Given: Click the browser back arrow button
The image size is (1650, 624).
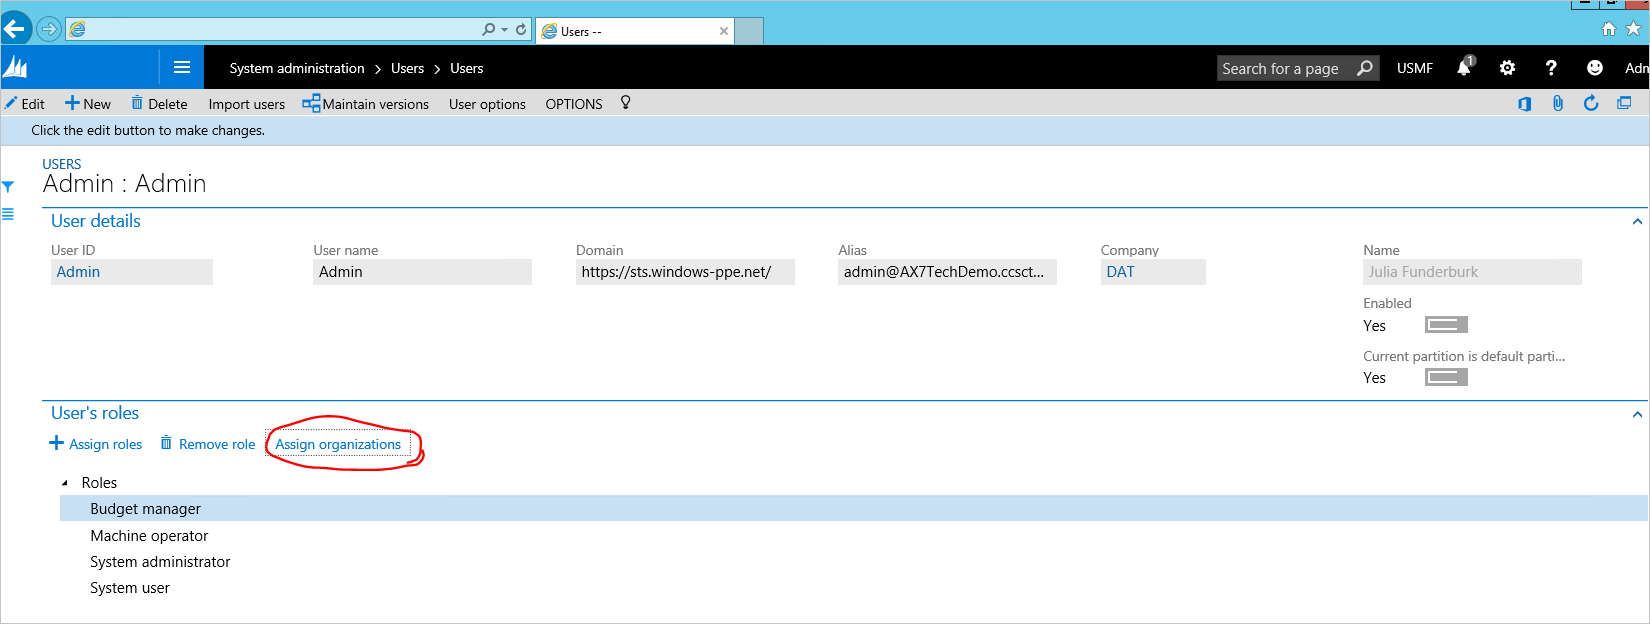Looking at the screenshot, I should (15, 29).
